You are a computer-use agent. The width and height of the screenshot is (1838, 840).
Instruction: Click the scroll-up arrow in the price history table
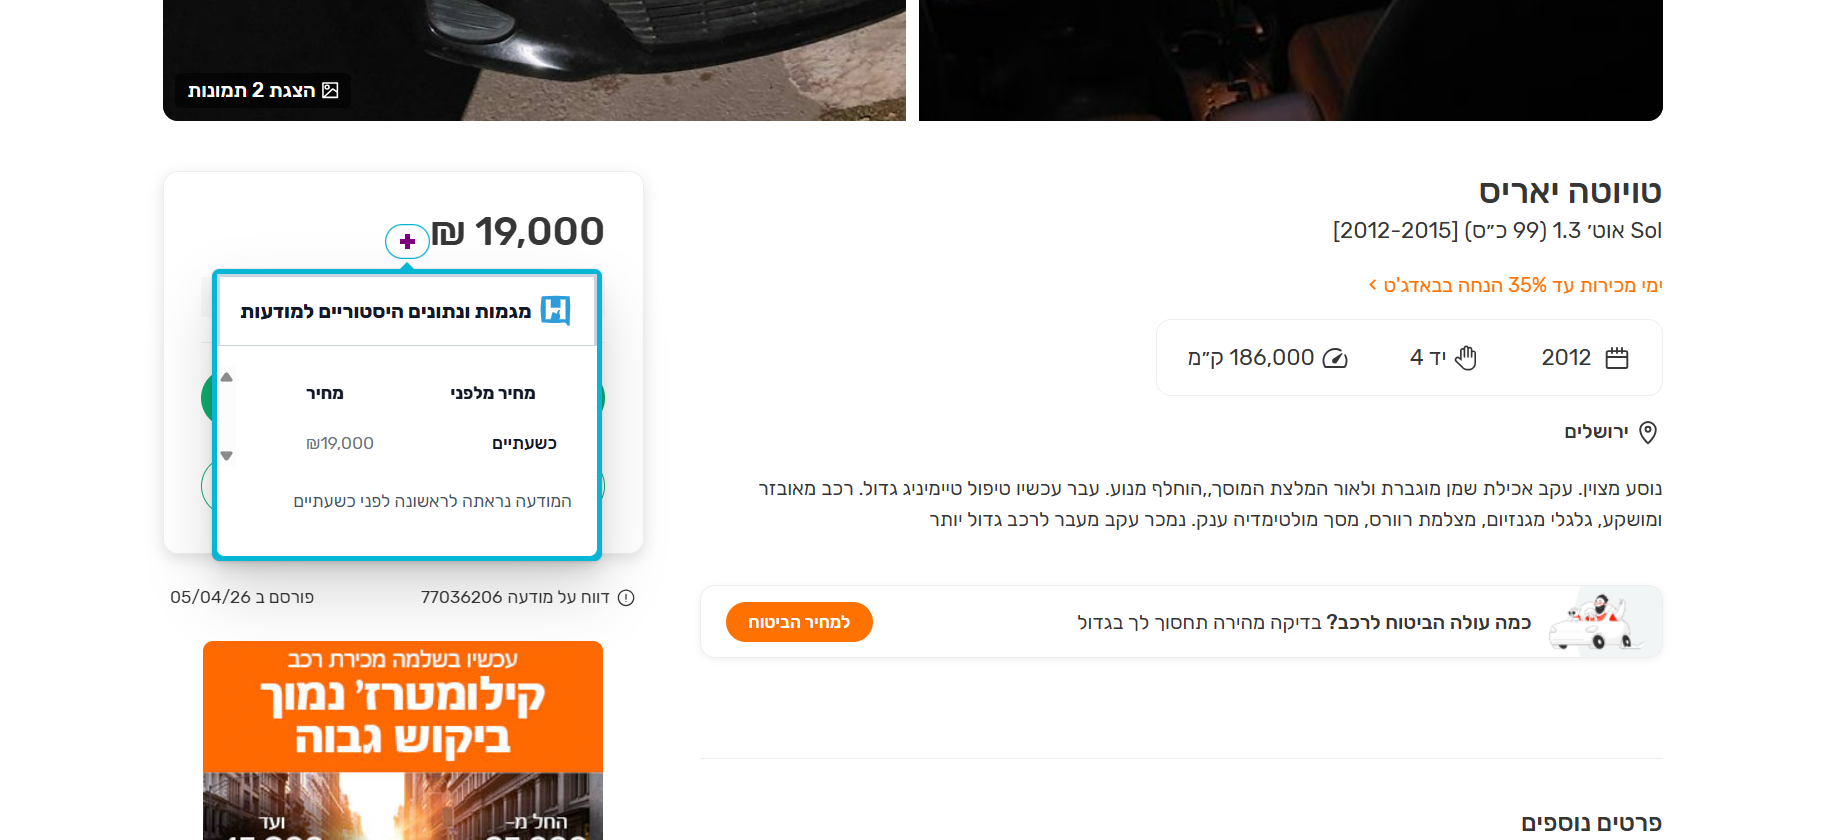point(226,377)
